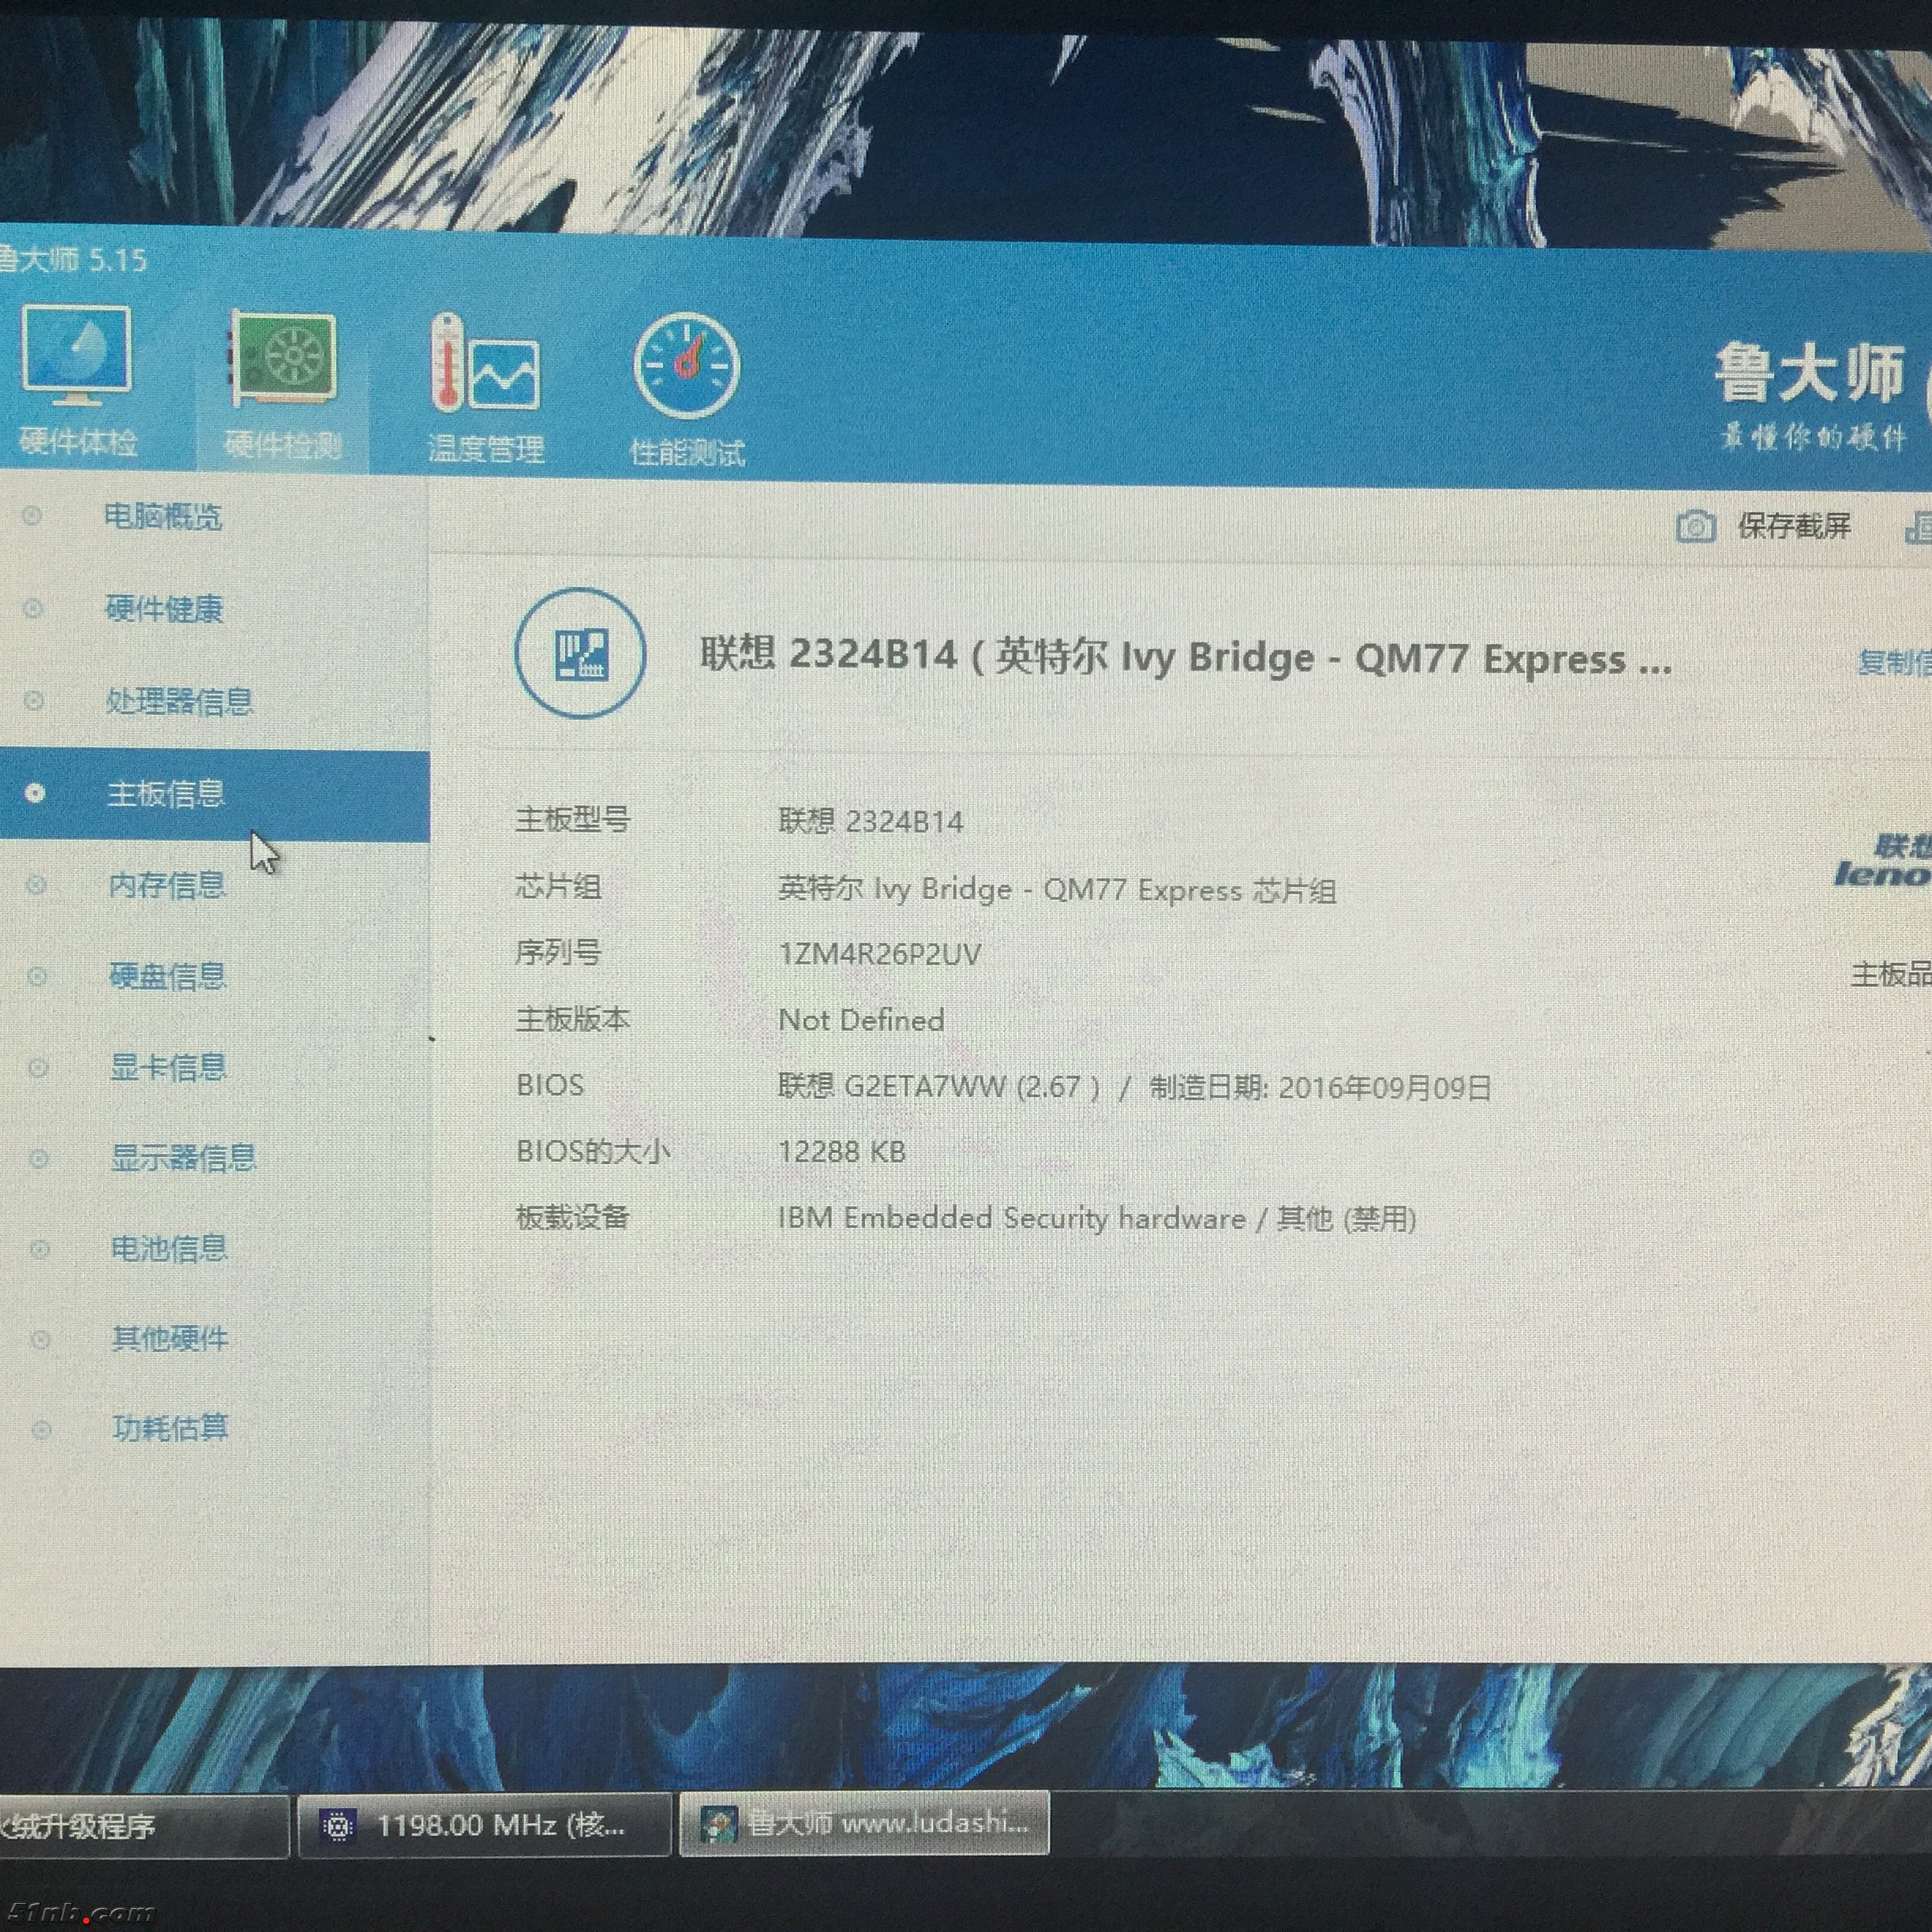1932x1932 pixels.
Task: Open the 功耗估算 sidebar entry
Action: 170,1428
